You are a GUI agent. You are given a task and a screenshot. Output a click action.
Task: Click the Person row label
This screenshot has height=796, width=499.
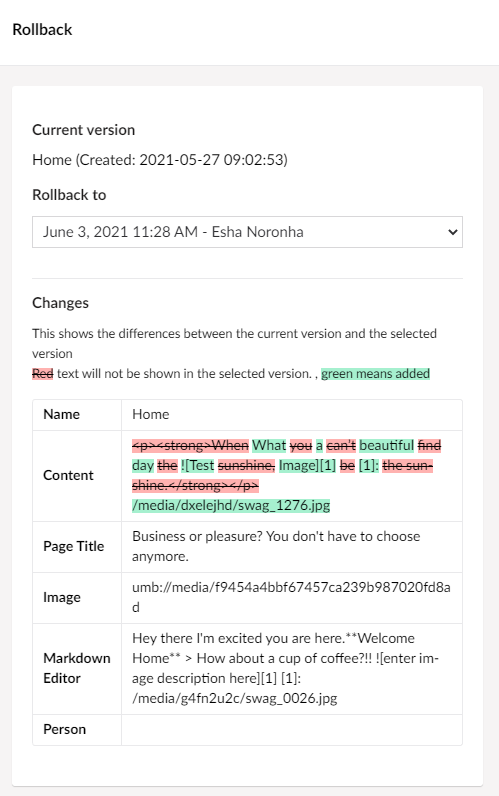(x=64, y=729)
